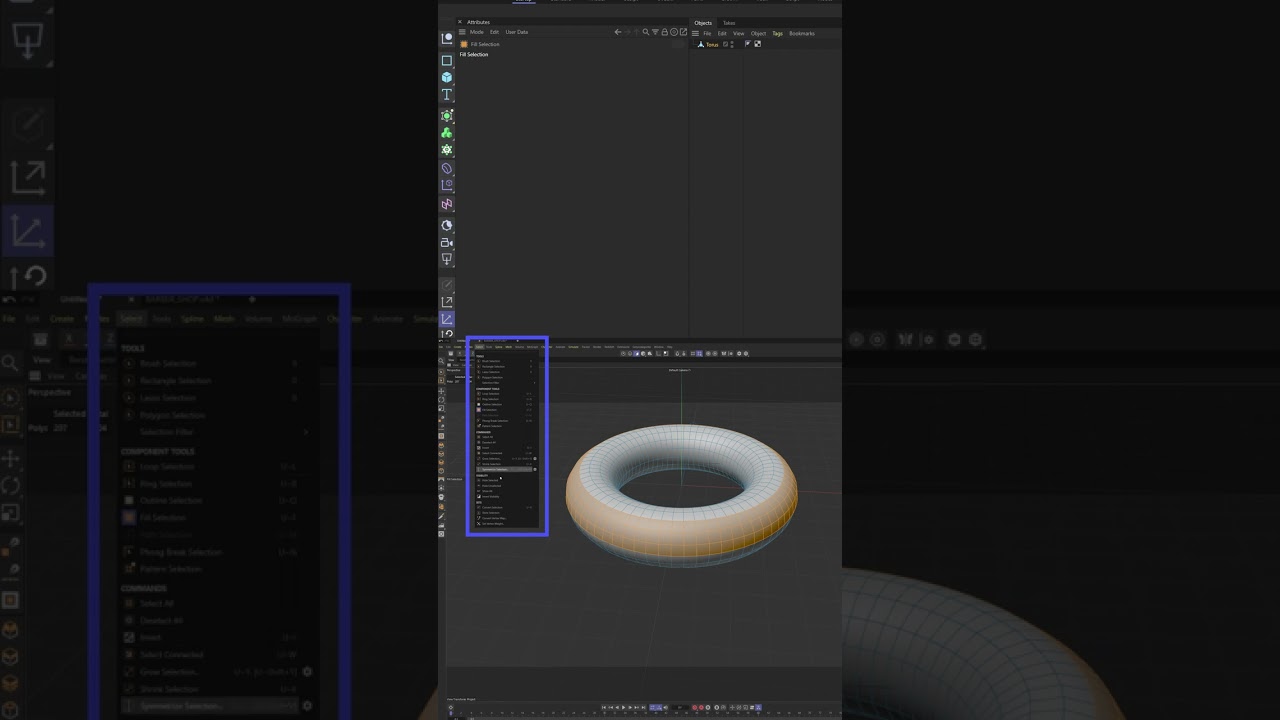Open the Objects manager View menu
1280x720 pixels.
739,33
